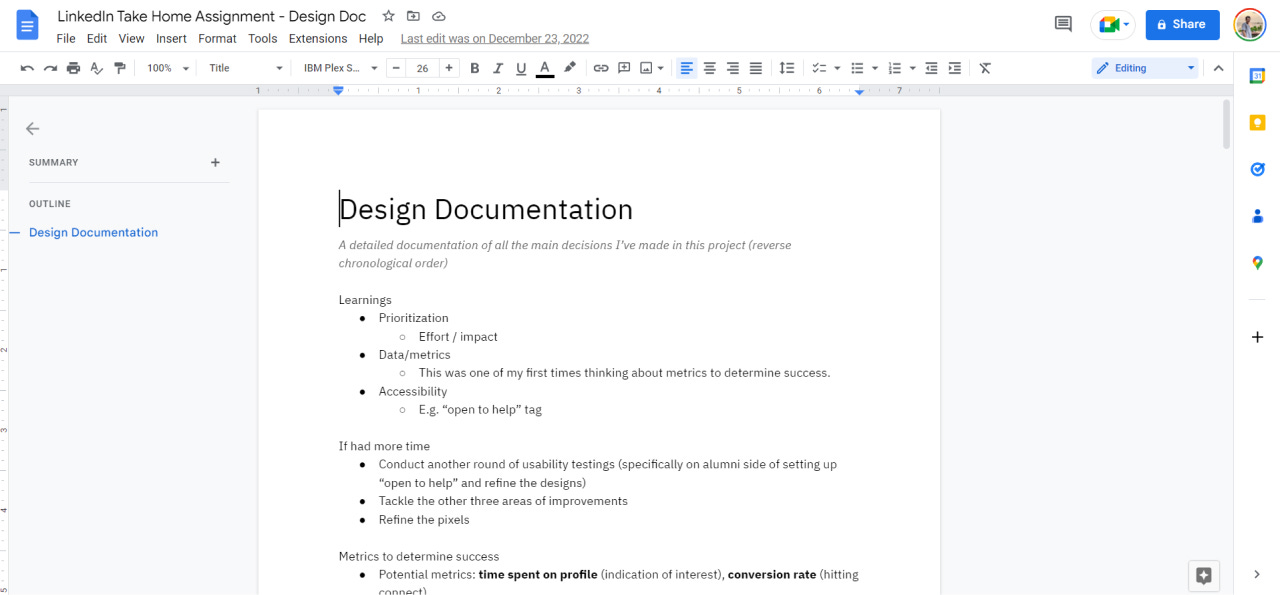Toggle bold text formatting
Screen dimensions: 1280x595
click(x=474, y=67)
